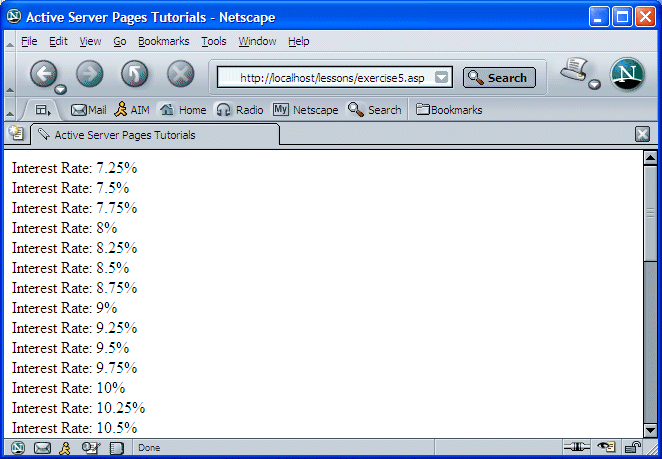Viewport: 662px width, 459px height.
Task: Click the vertical scrollbar thumb
Action: pyautogui.click(x=650, y=213)
